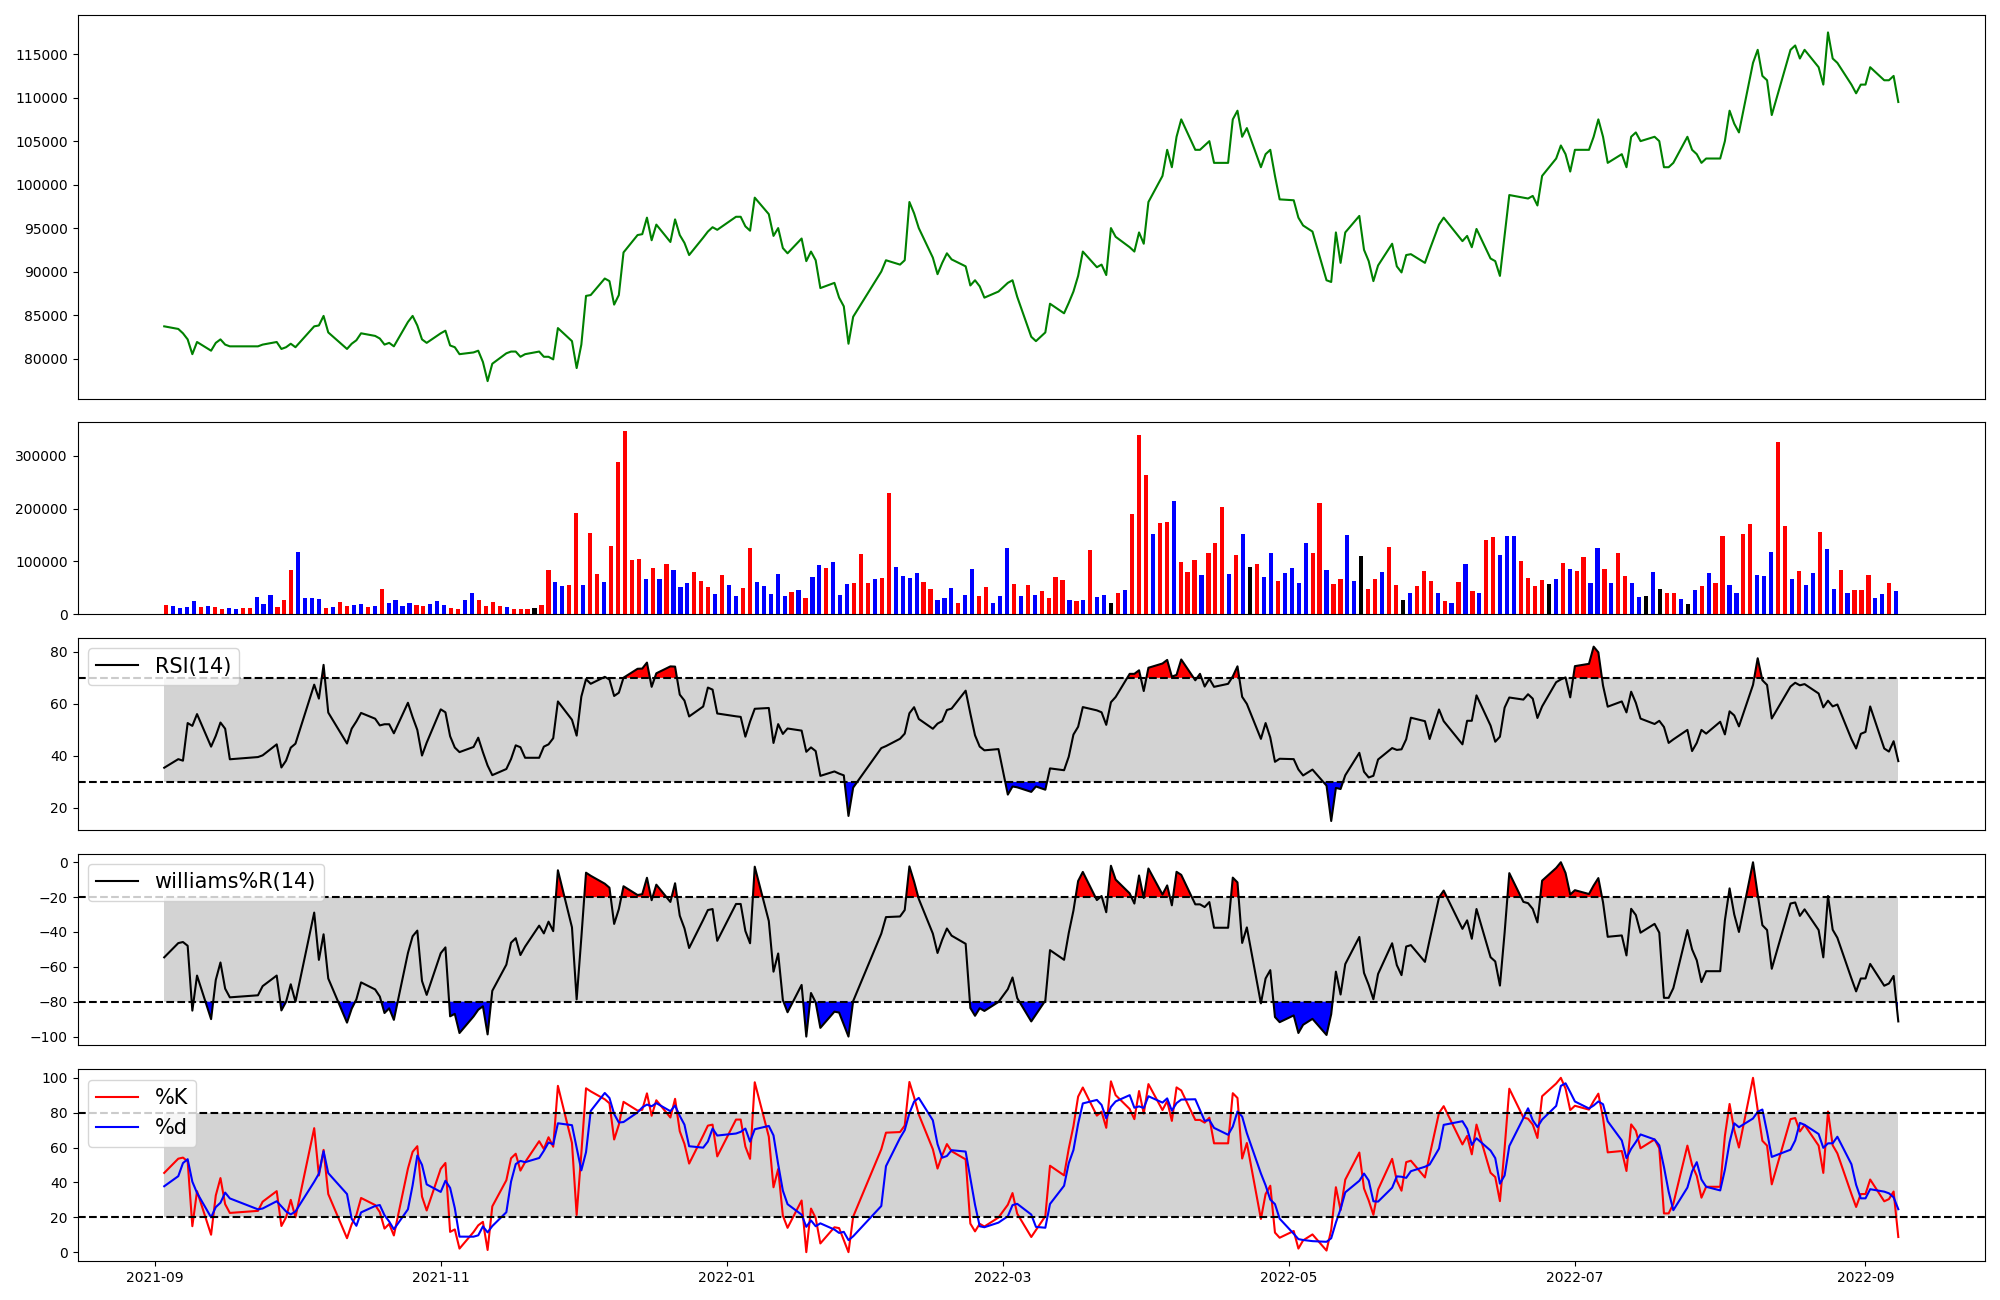The height and width of the screenshot is (1300, 2000).
Task: Click the 80000 price axis tick label
Action: [46, 360]
